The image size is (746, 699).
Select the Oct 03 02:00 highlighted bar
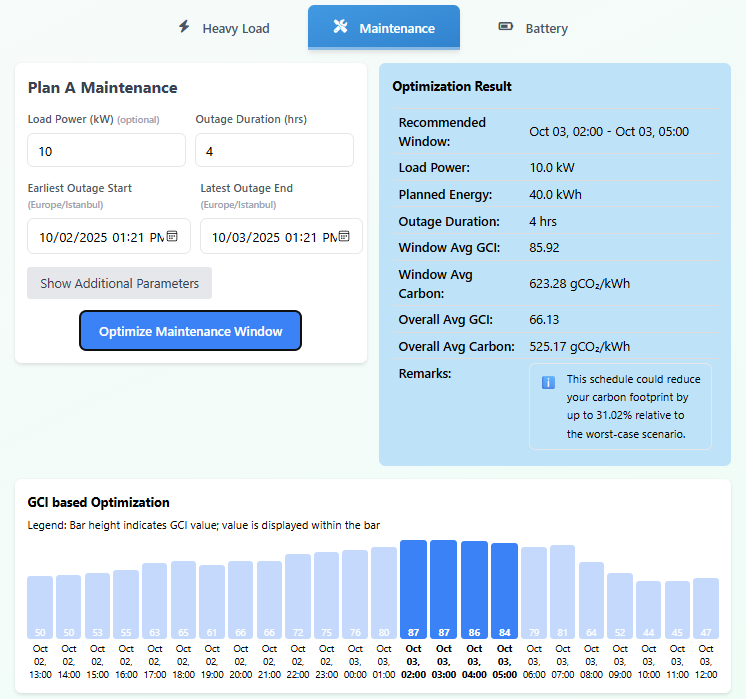[414, 590]
